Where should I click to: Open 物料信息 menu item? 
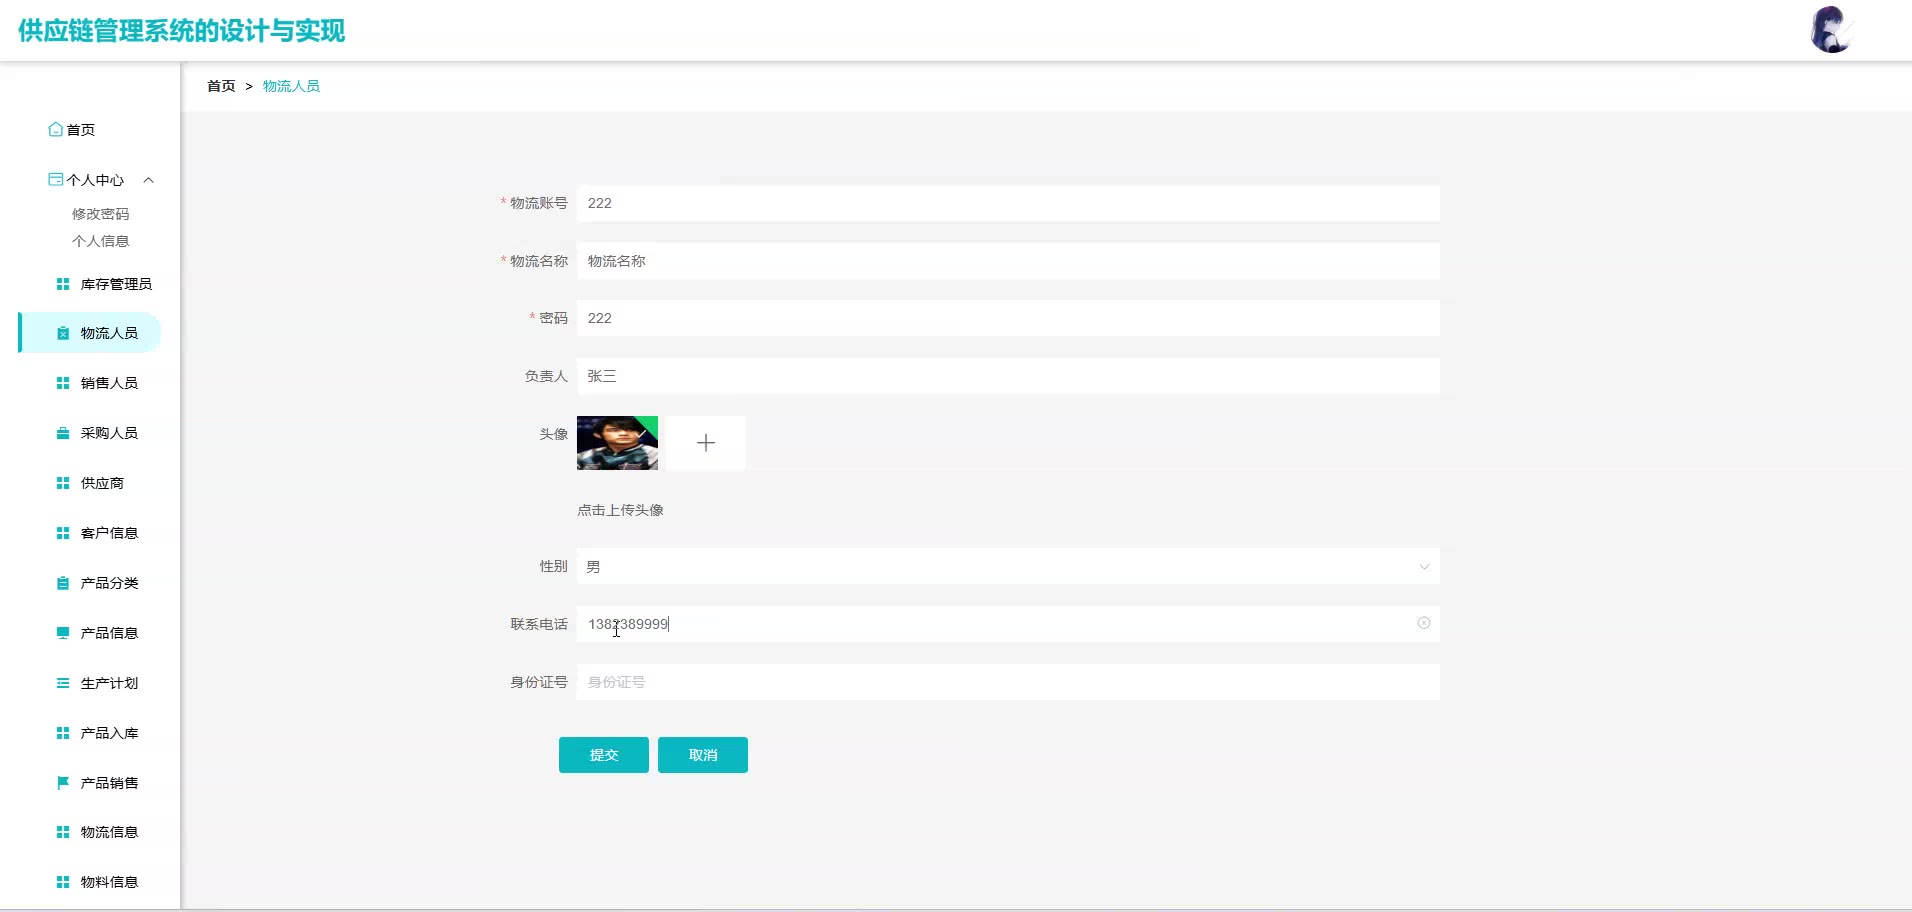[x=109, y=882]
